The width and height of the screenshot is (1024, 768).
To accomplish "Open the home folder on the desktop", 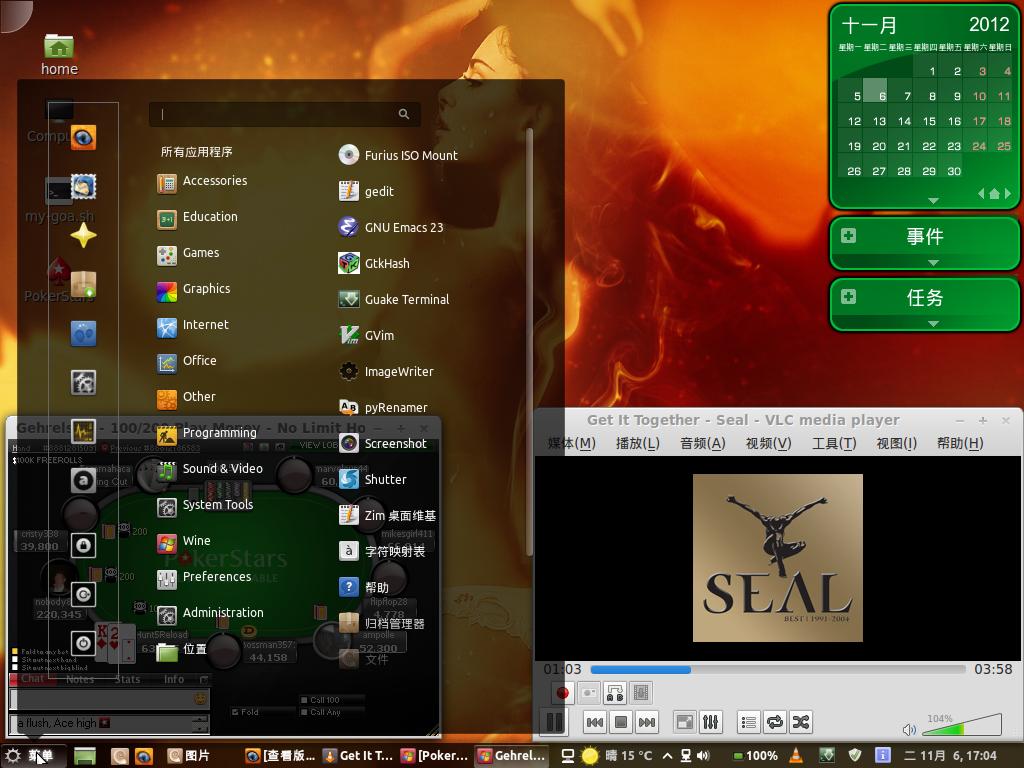I will coord(59,55).
